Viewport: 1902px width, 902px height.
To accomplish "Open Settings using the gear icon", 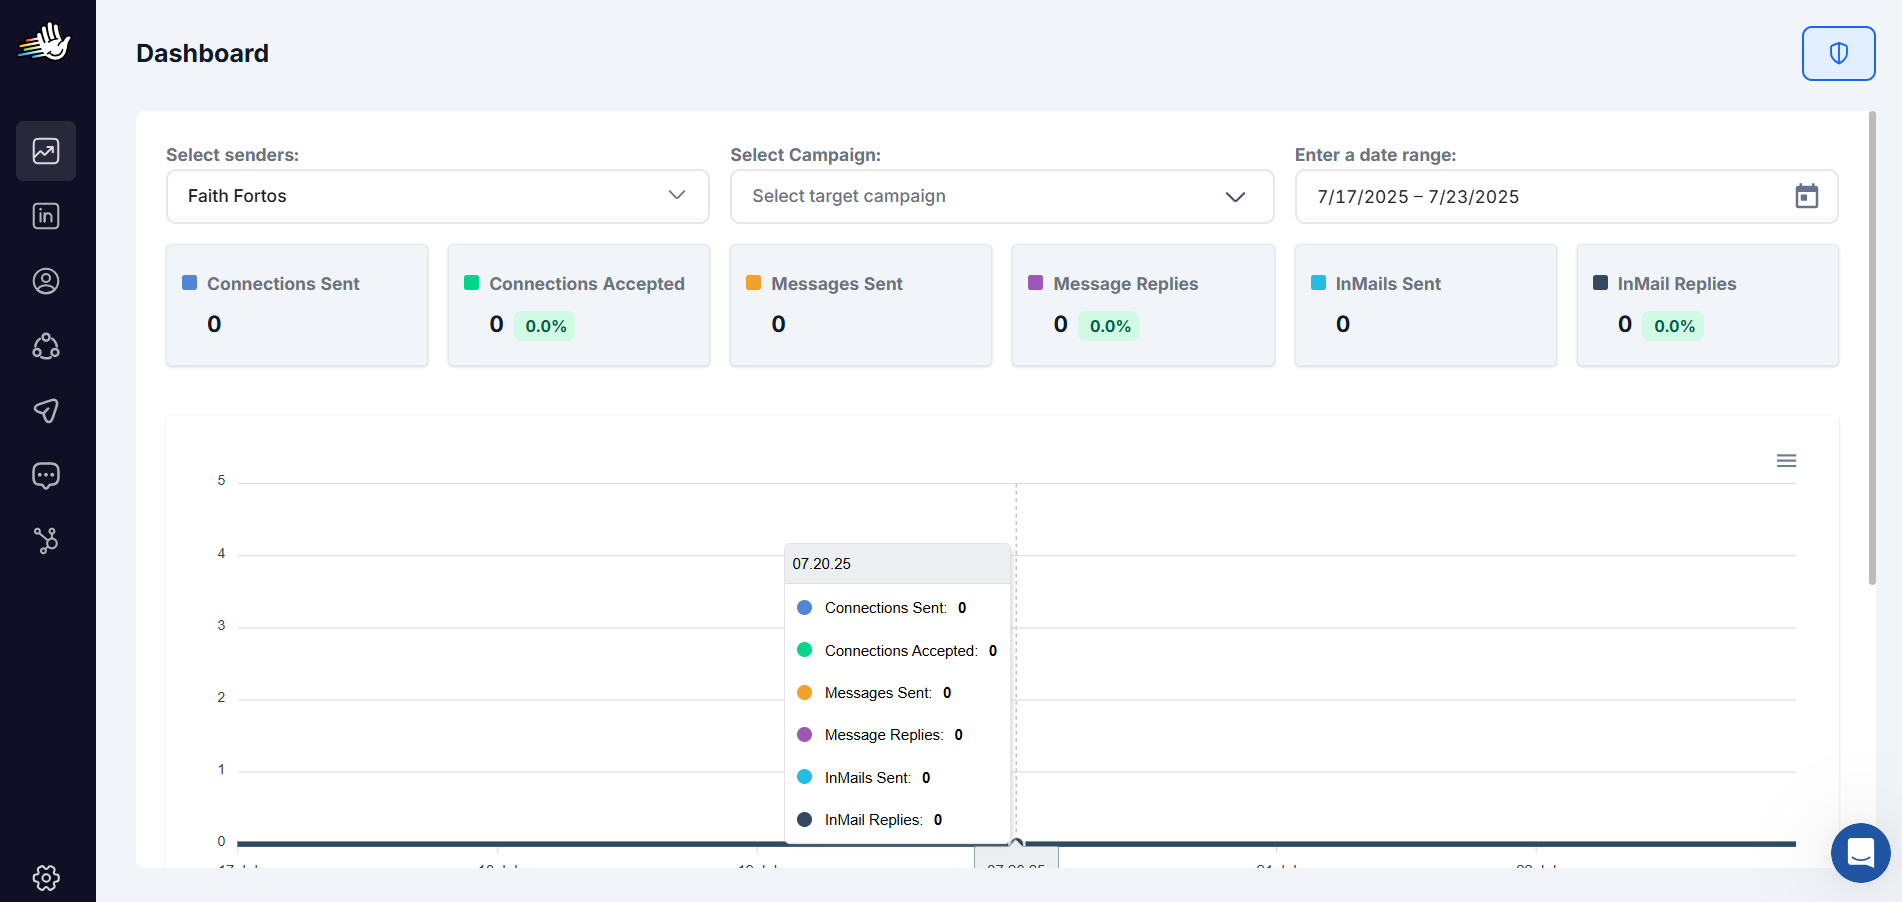I will [x=46, y=878].
